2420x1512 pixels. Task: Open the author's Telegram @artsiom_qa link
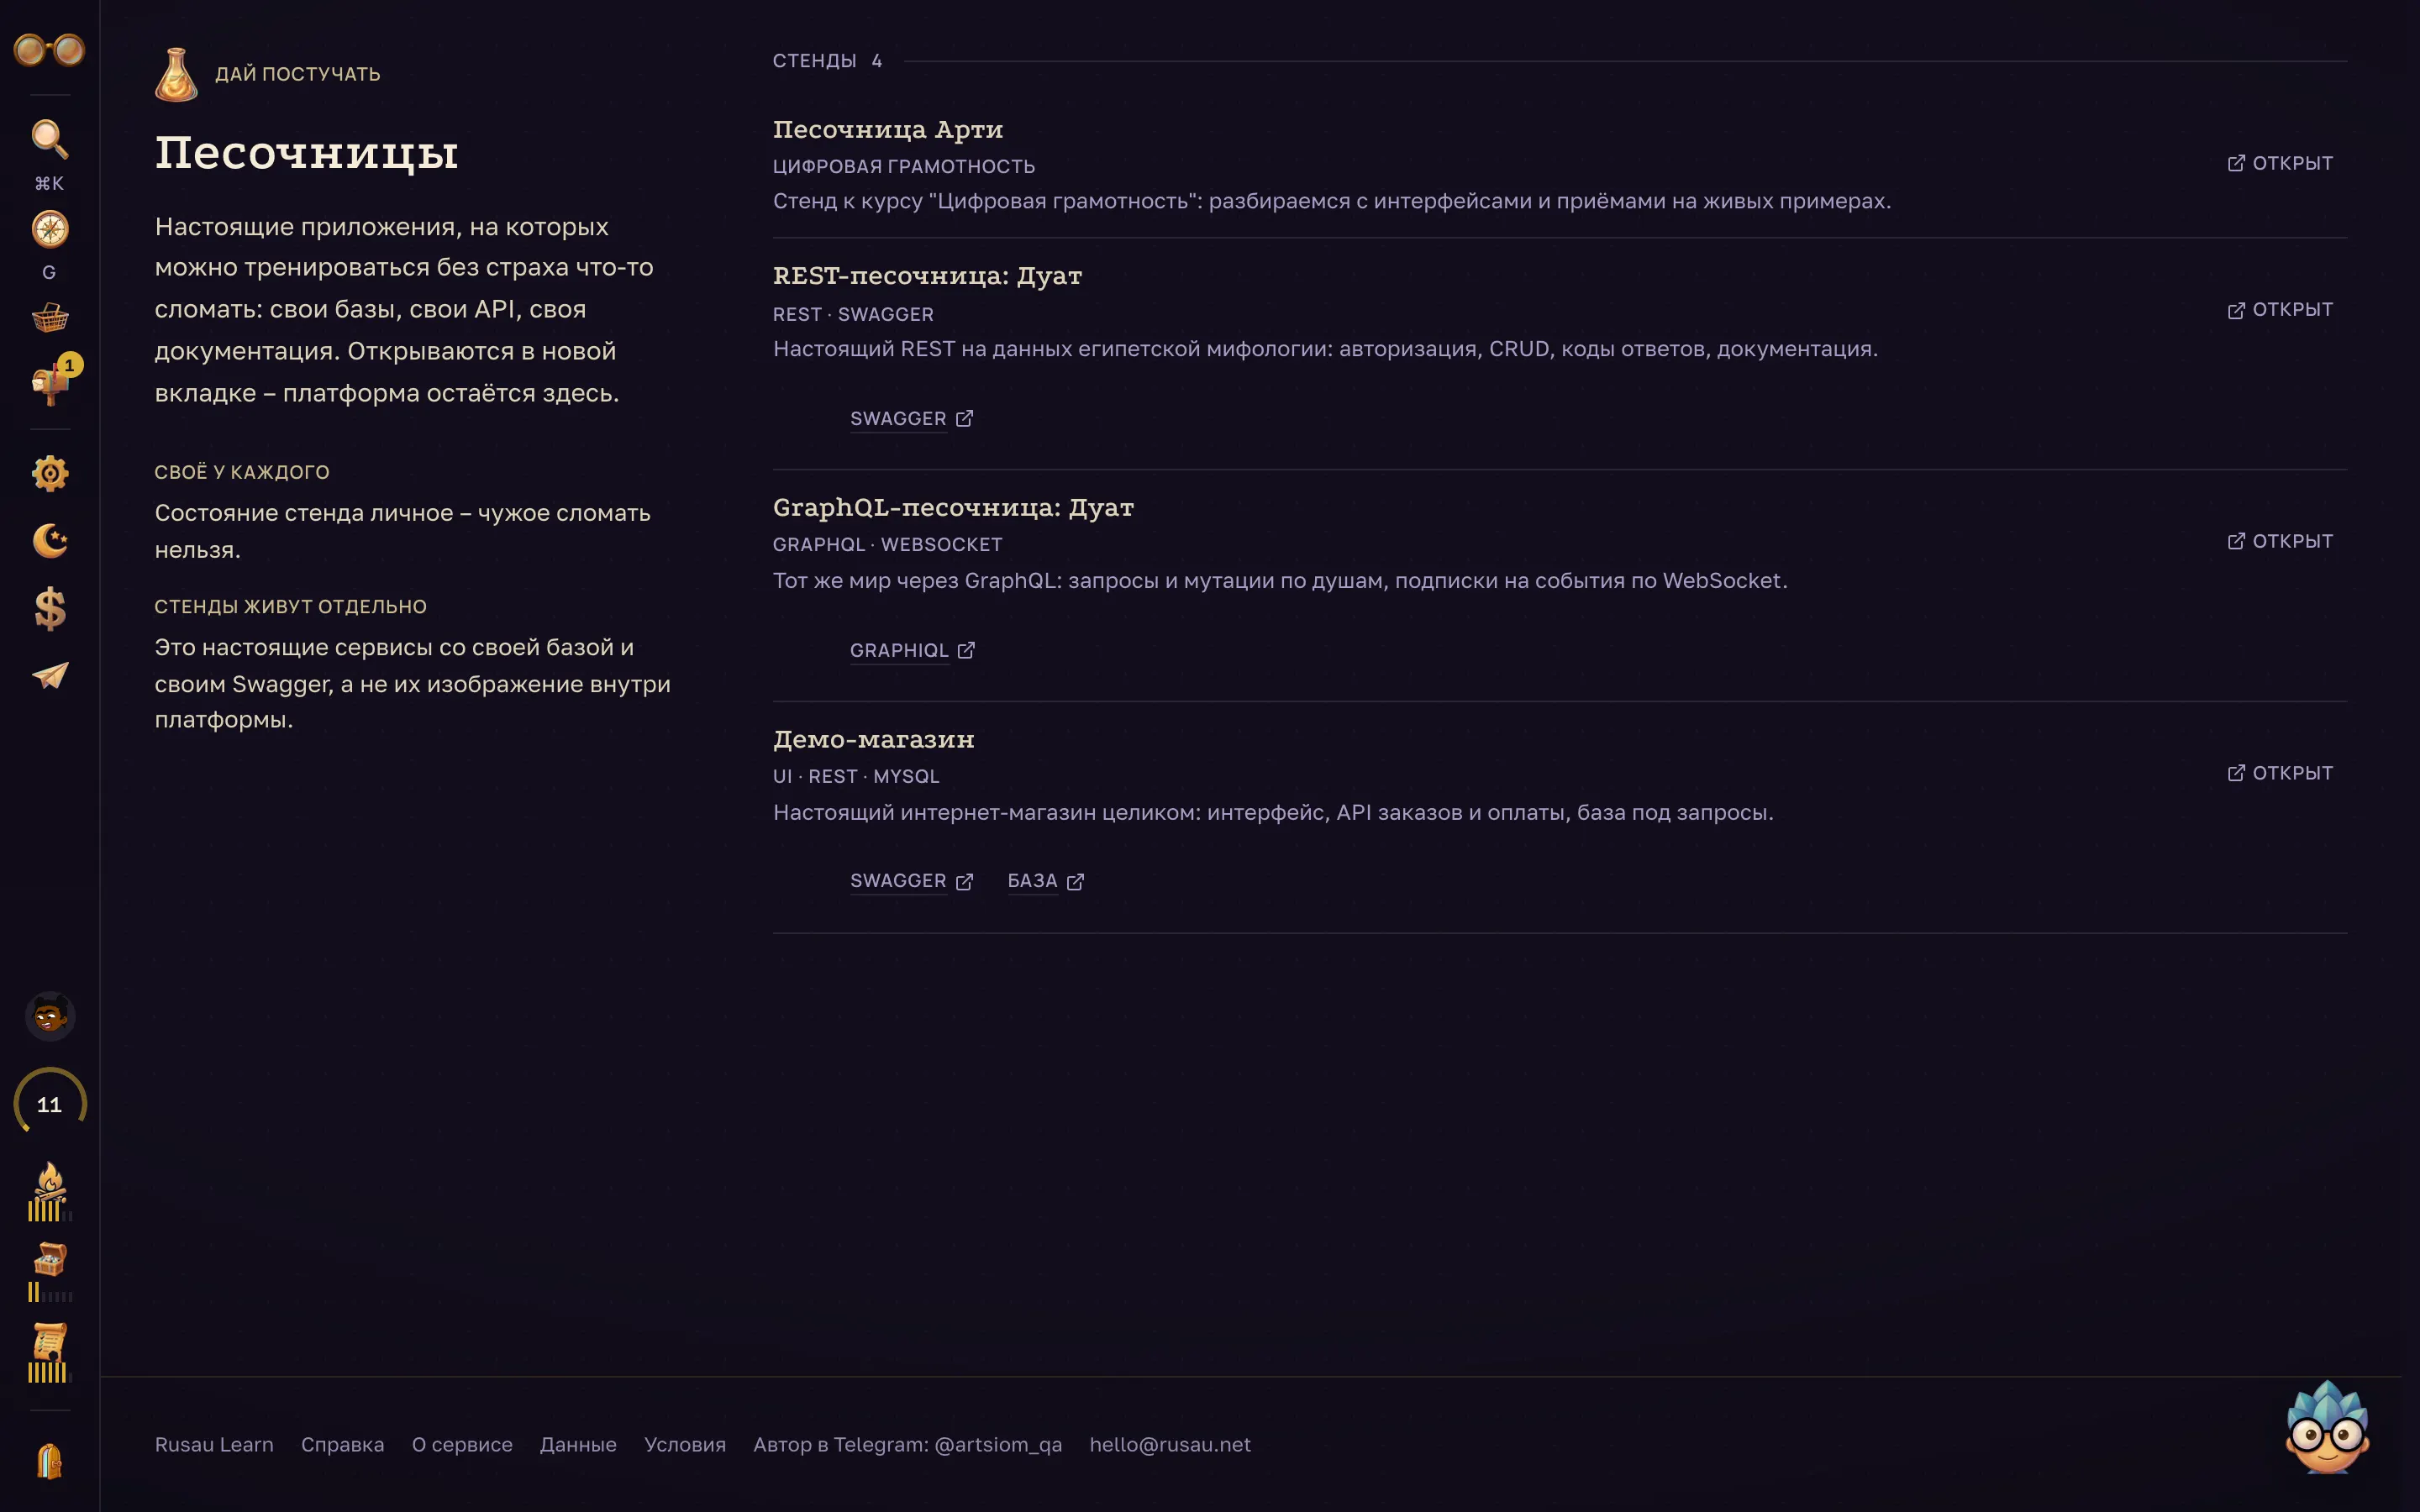point(907,1445)
